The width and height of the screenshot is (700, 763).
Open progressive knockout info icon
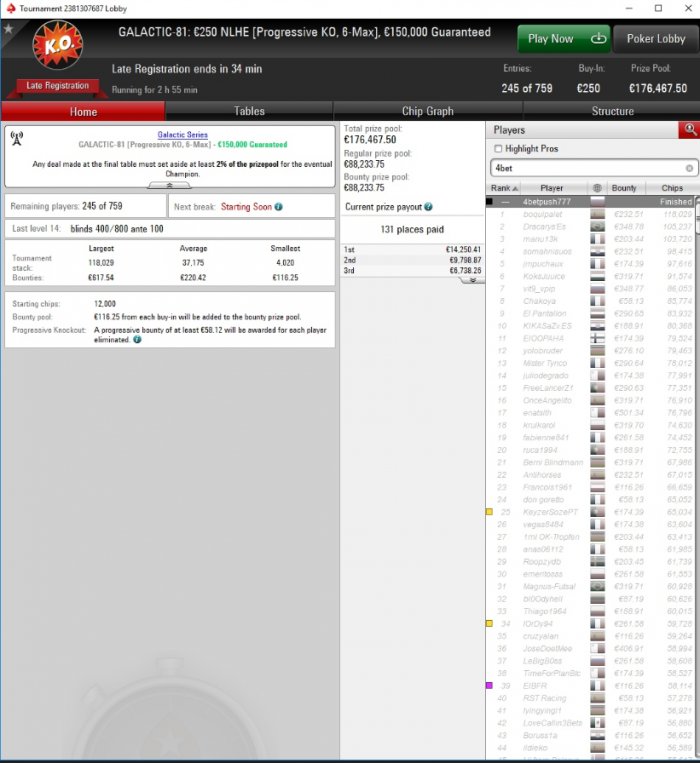(137, 340)
